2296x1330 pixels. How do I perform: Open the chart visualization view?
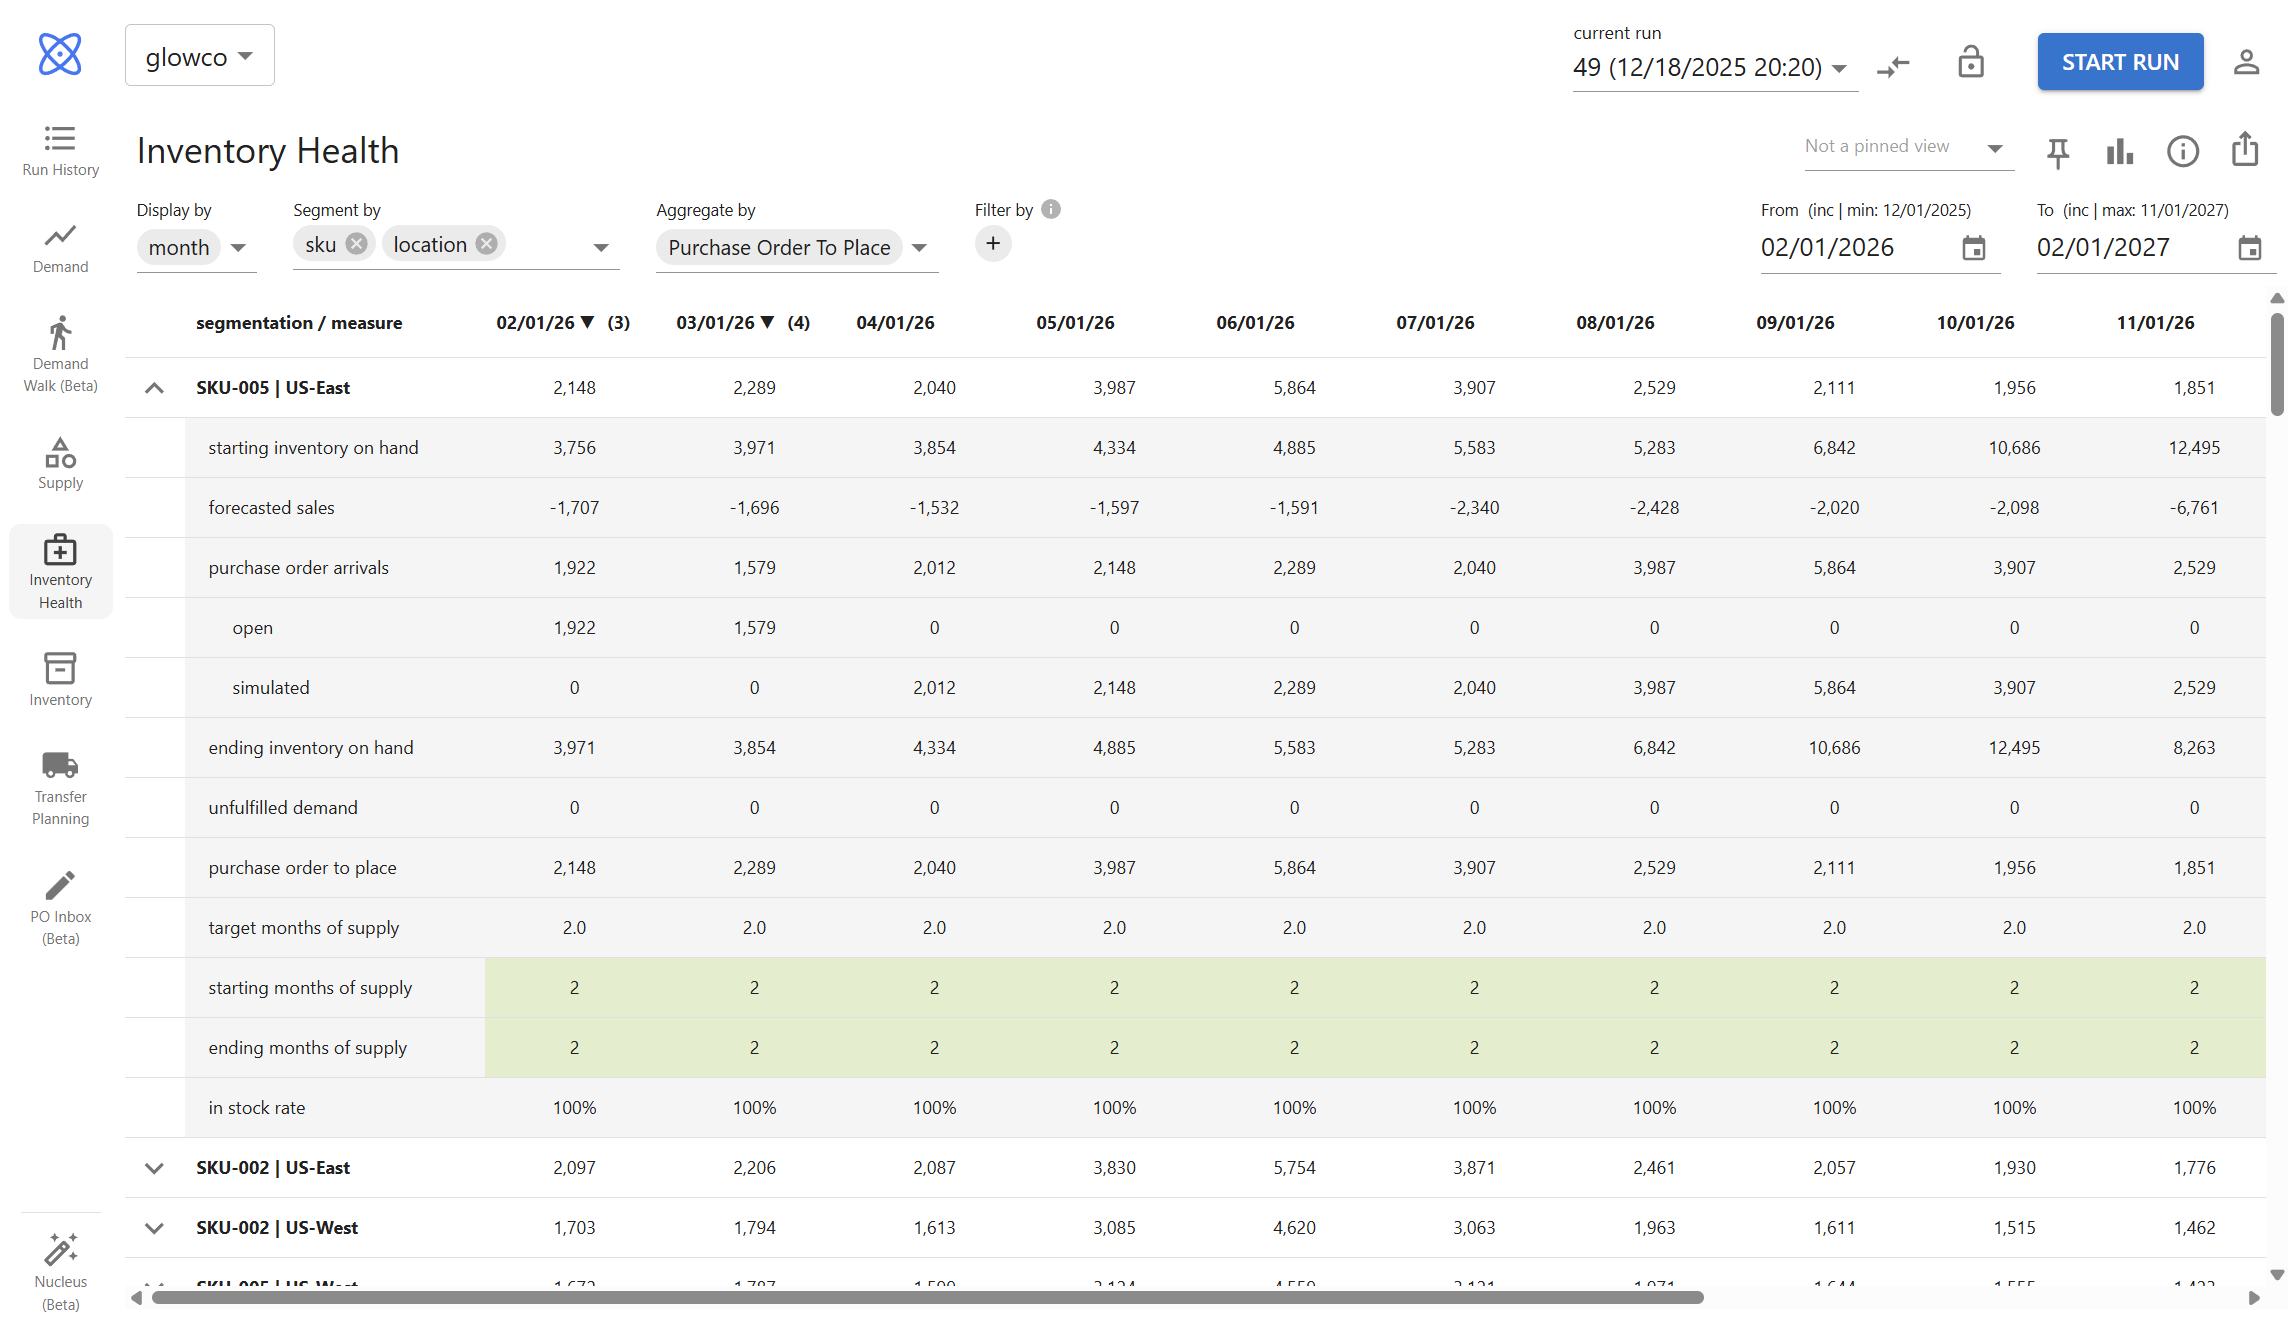click(x=2119, y=151)
